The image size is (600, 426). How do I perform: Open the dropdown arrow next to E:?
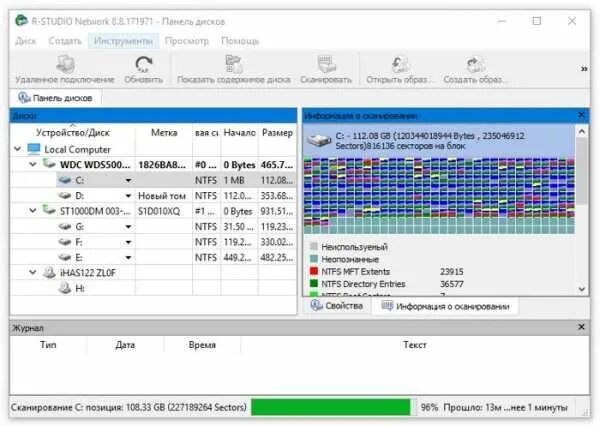[x=129, y=257]
